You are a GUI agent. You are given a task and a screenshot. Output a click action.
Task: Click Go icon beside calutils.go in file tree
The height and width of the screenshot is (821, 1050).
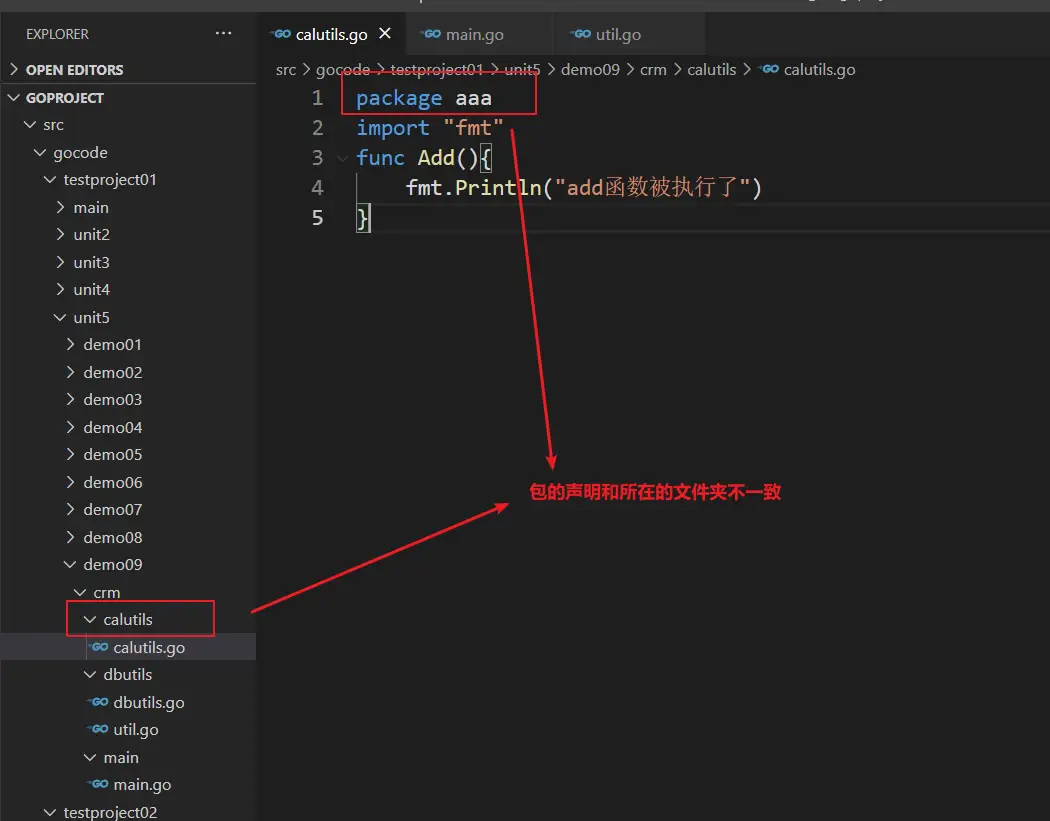pos(98,648)
